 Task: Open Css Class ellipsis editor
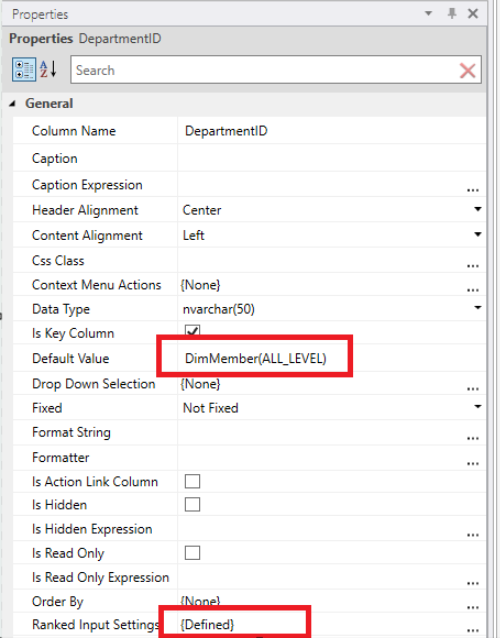pyautogui.click(x=473, y=266)
